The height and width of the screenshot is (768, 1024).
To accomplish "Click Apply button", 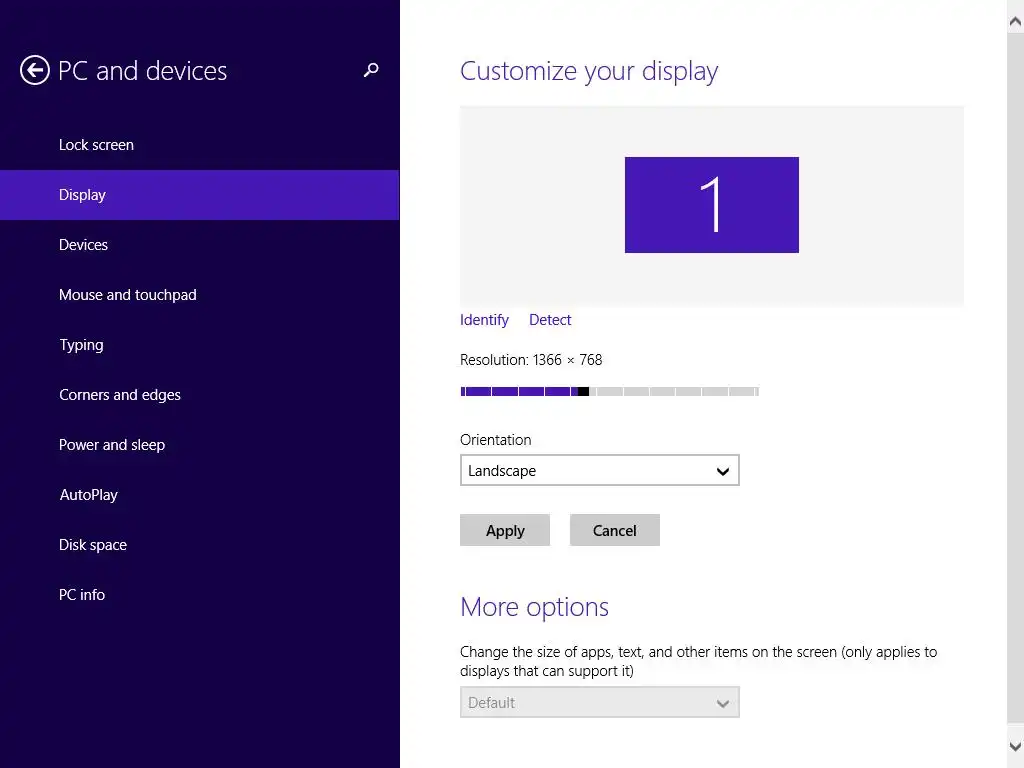I will pyautogui.click(x=505, y=530).
